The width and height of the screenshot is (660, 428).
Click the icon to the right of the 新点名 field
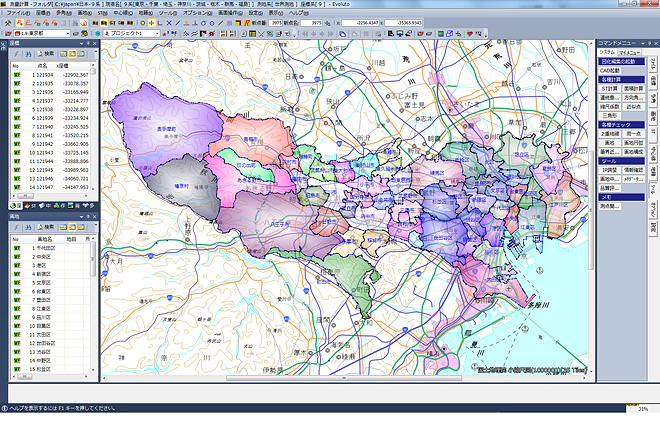pos(327,23)
